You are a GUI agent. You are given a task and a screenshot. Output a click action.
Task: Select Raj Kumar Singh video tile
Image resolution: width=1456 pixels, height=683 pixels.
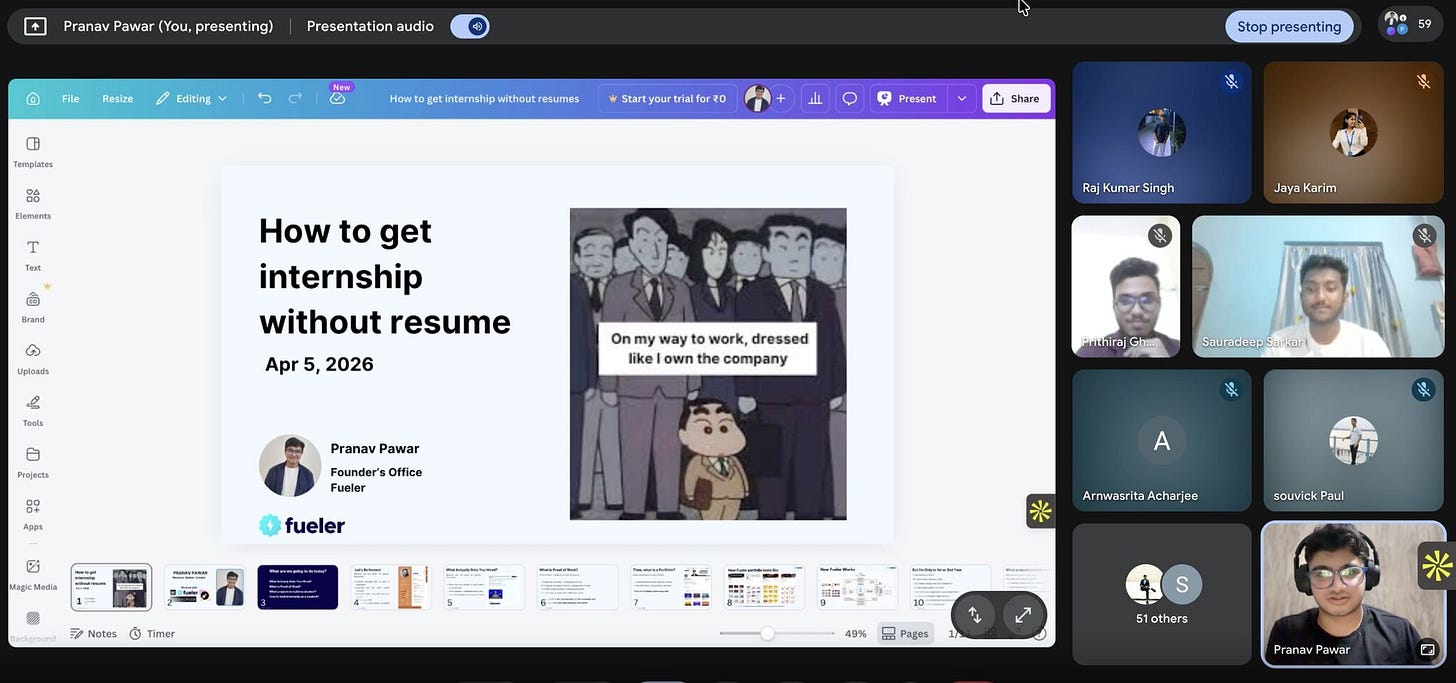click(x=1161, y=133)
